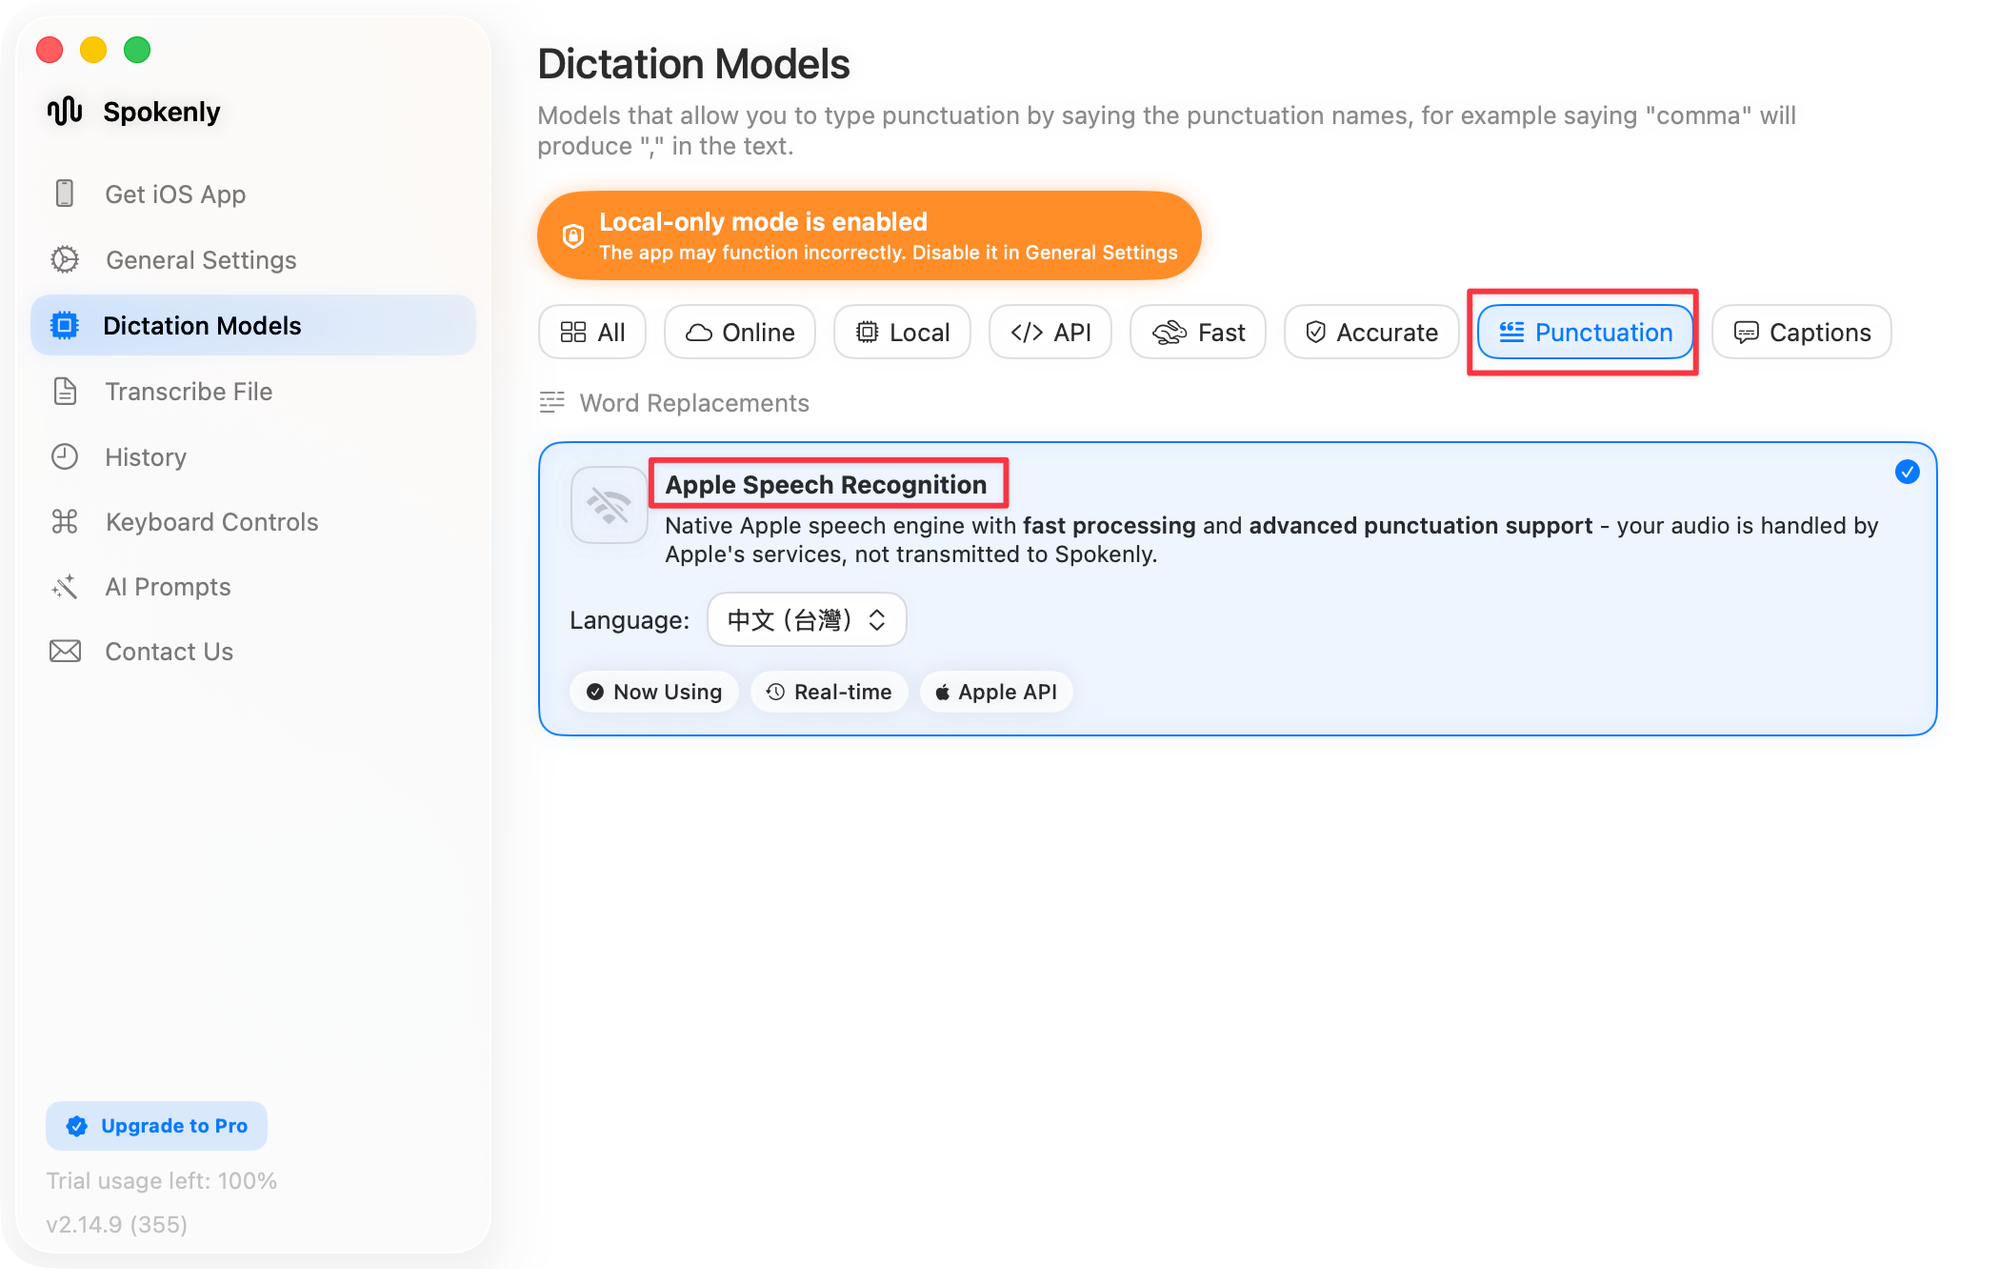Open Transcribe File from the sidebar
Screen dimensions: 2000x1269
[188, 391]
